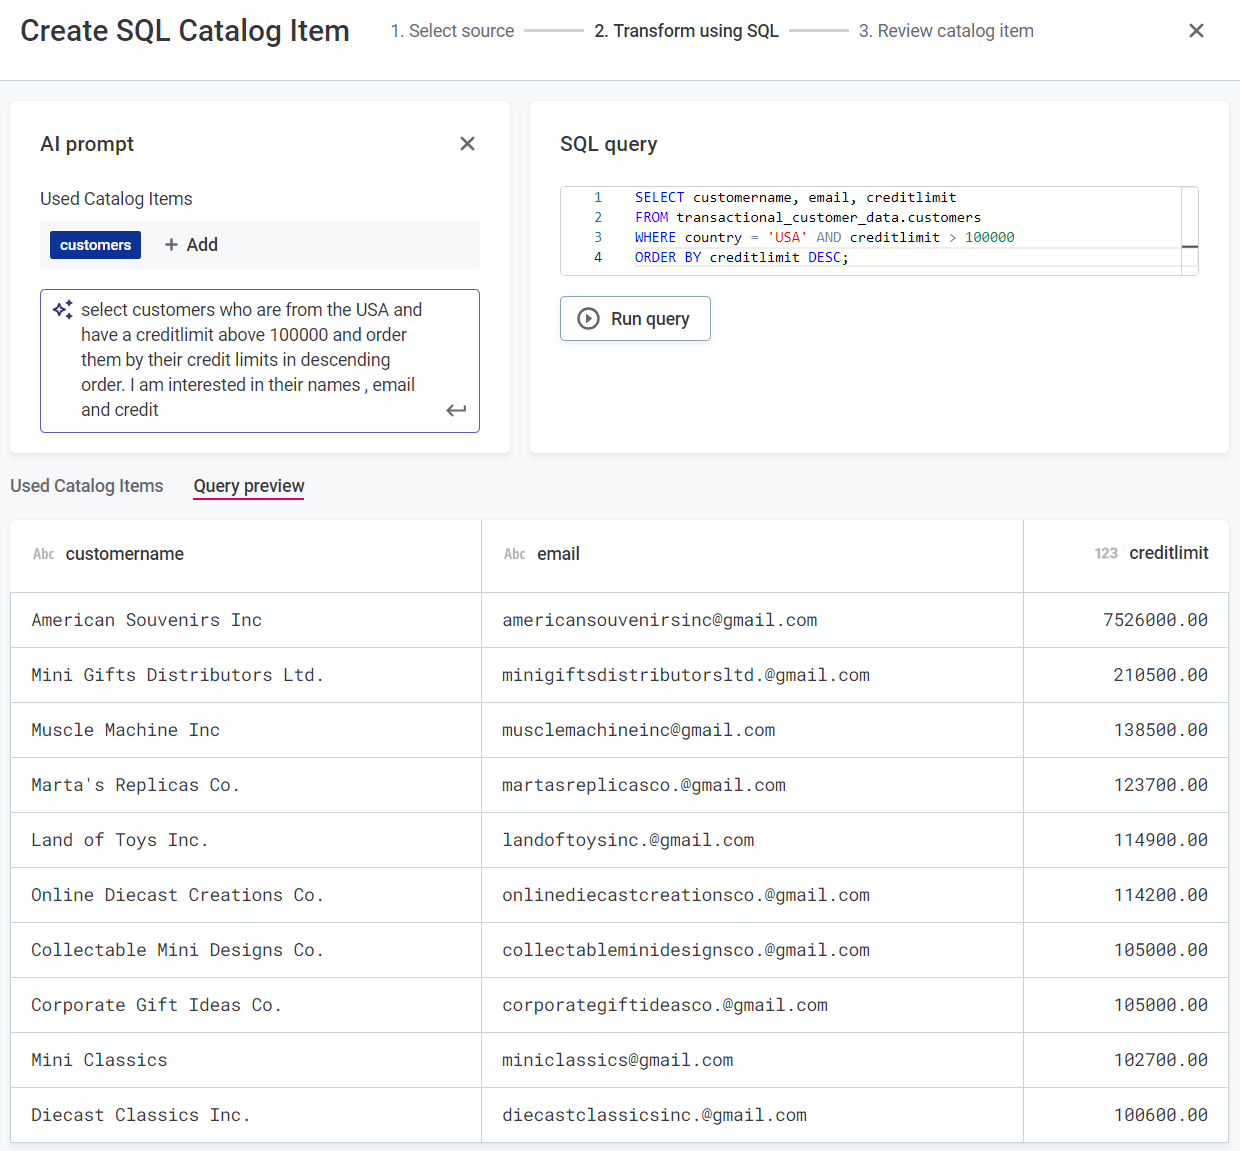Click the customername column header
This screenshot has width=1240, height=1151.
click(124, 554)
